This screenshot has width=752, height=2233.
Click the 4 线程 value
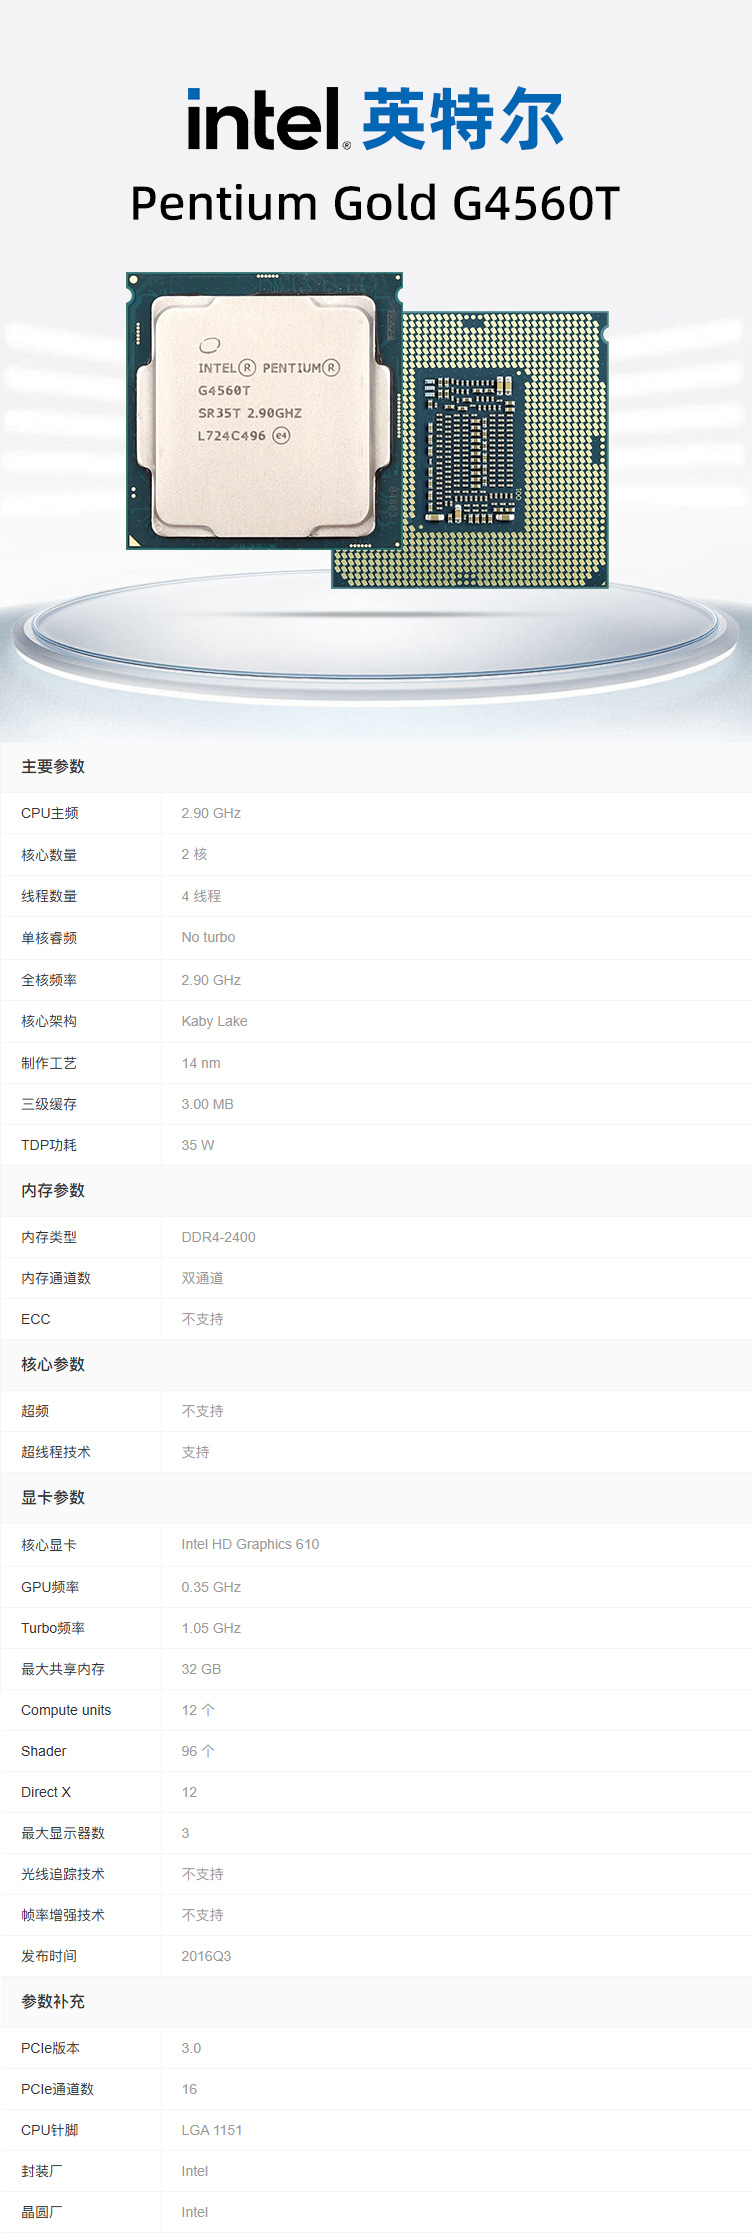(201, 896)
